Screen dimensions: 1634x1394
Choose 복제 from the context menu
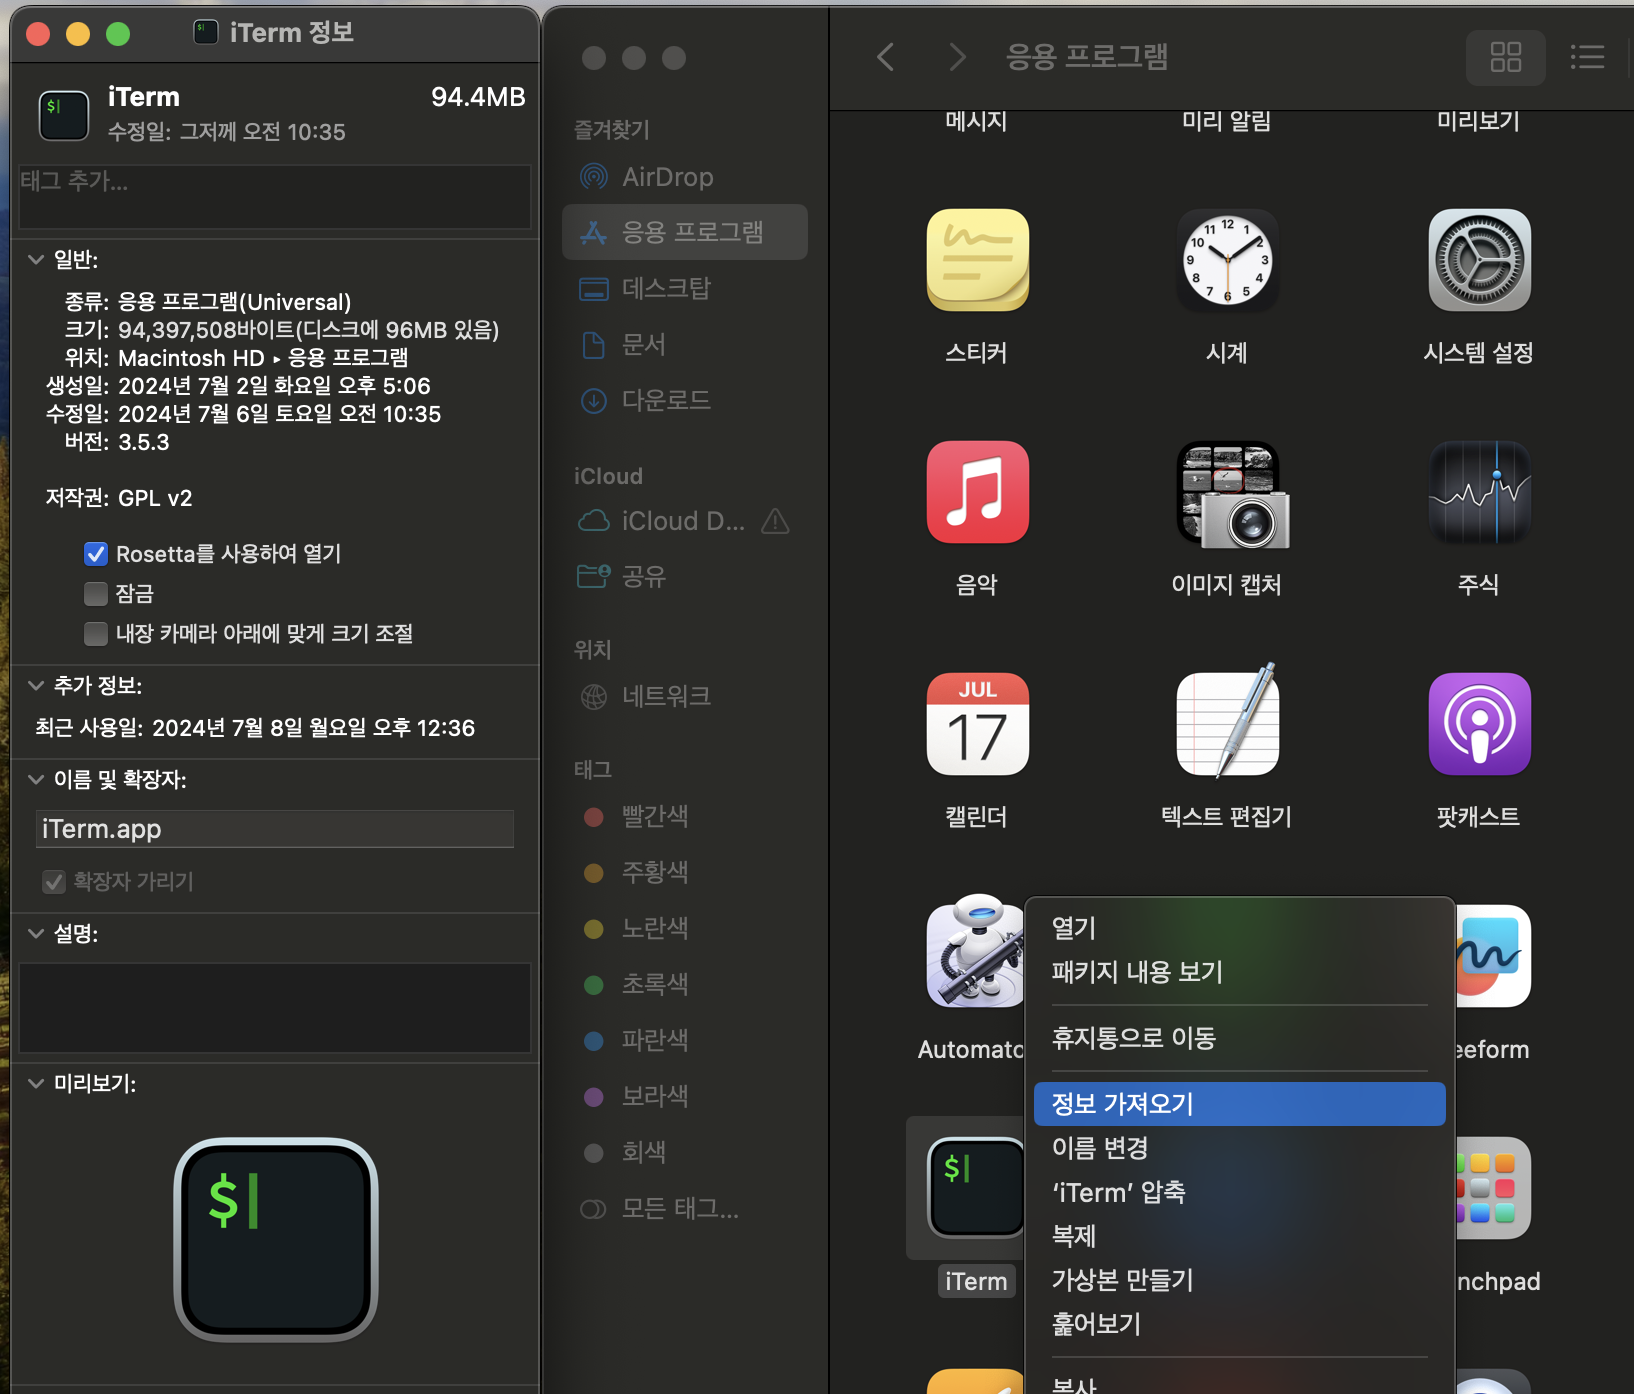click(x=1240, y=1236)
